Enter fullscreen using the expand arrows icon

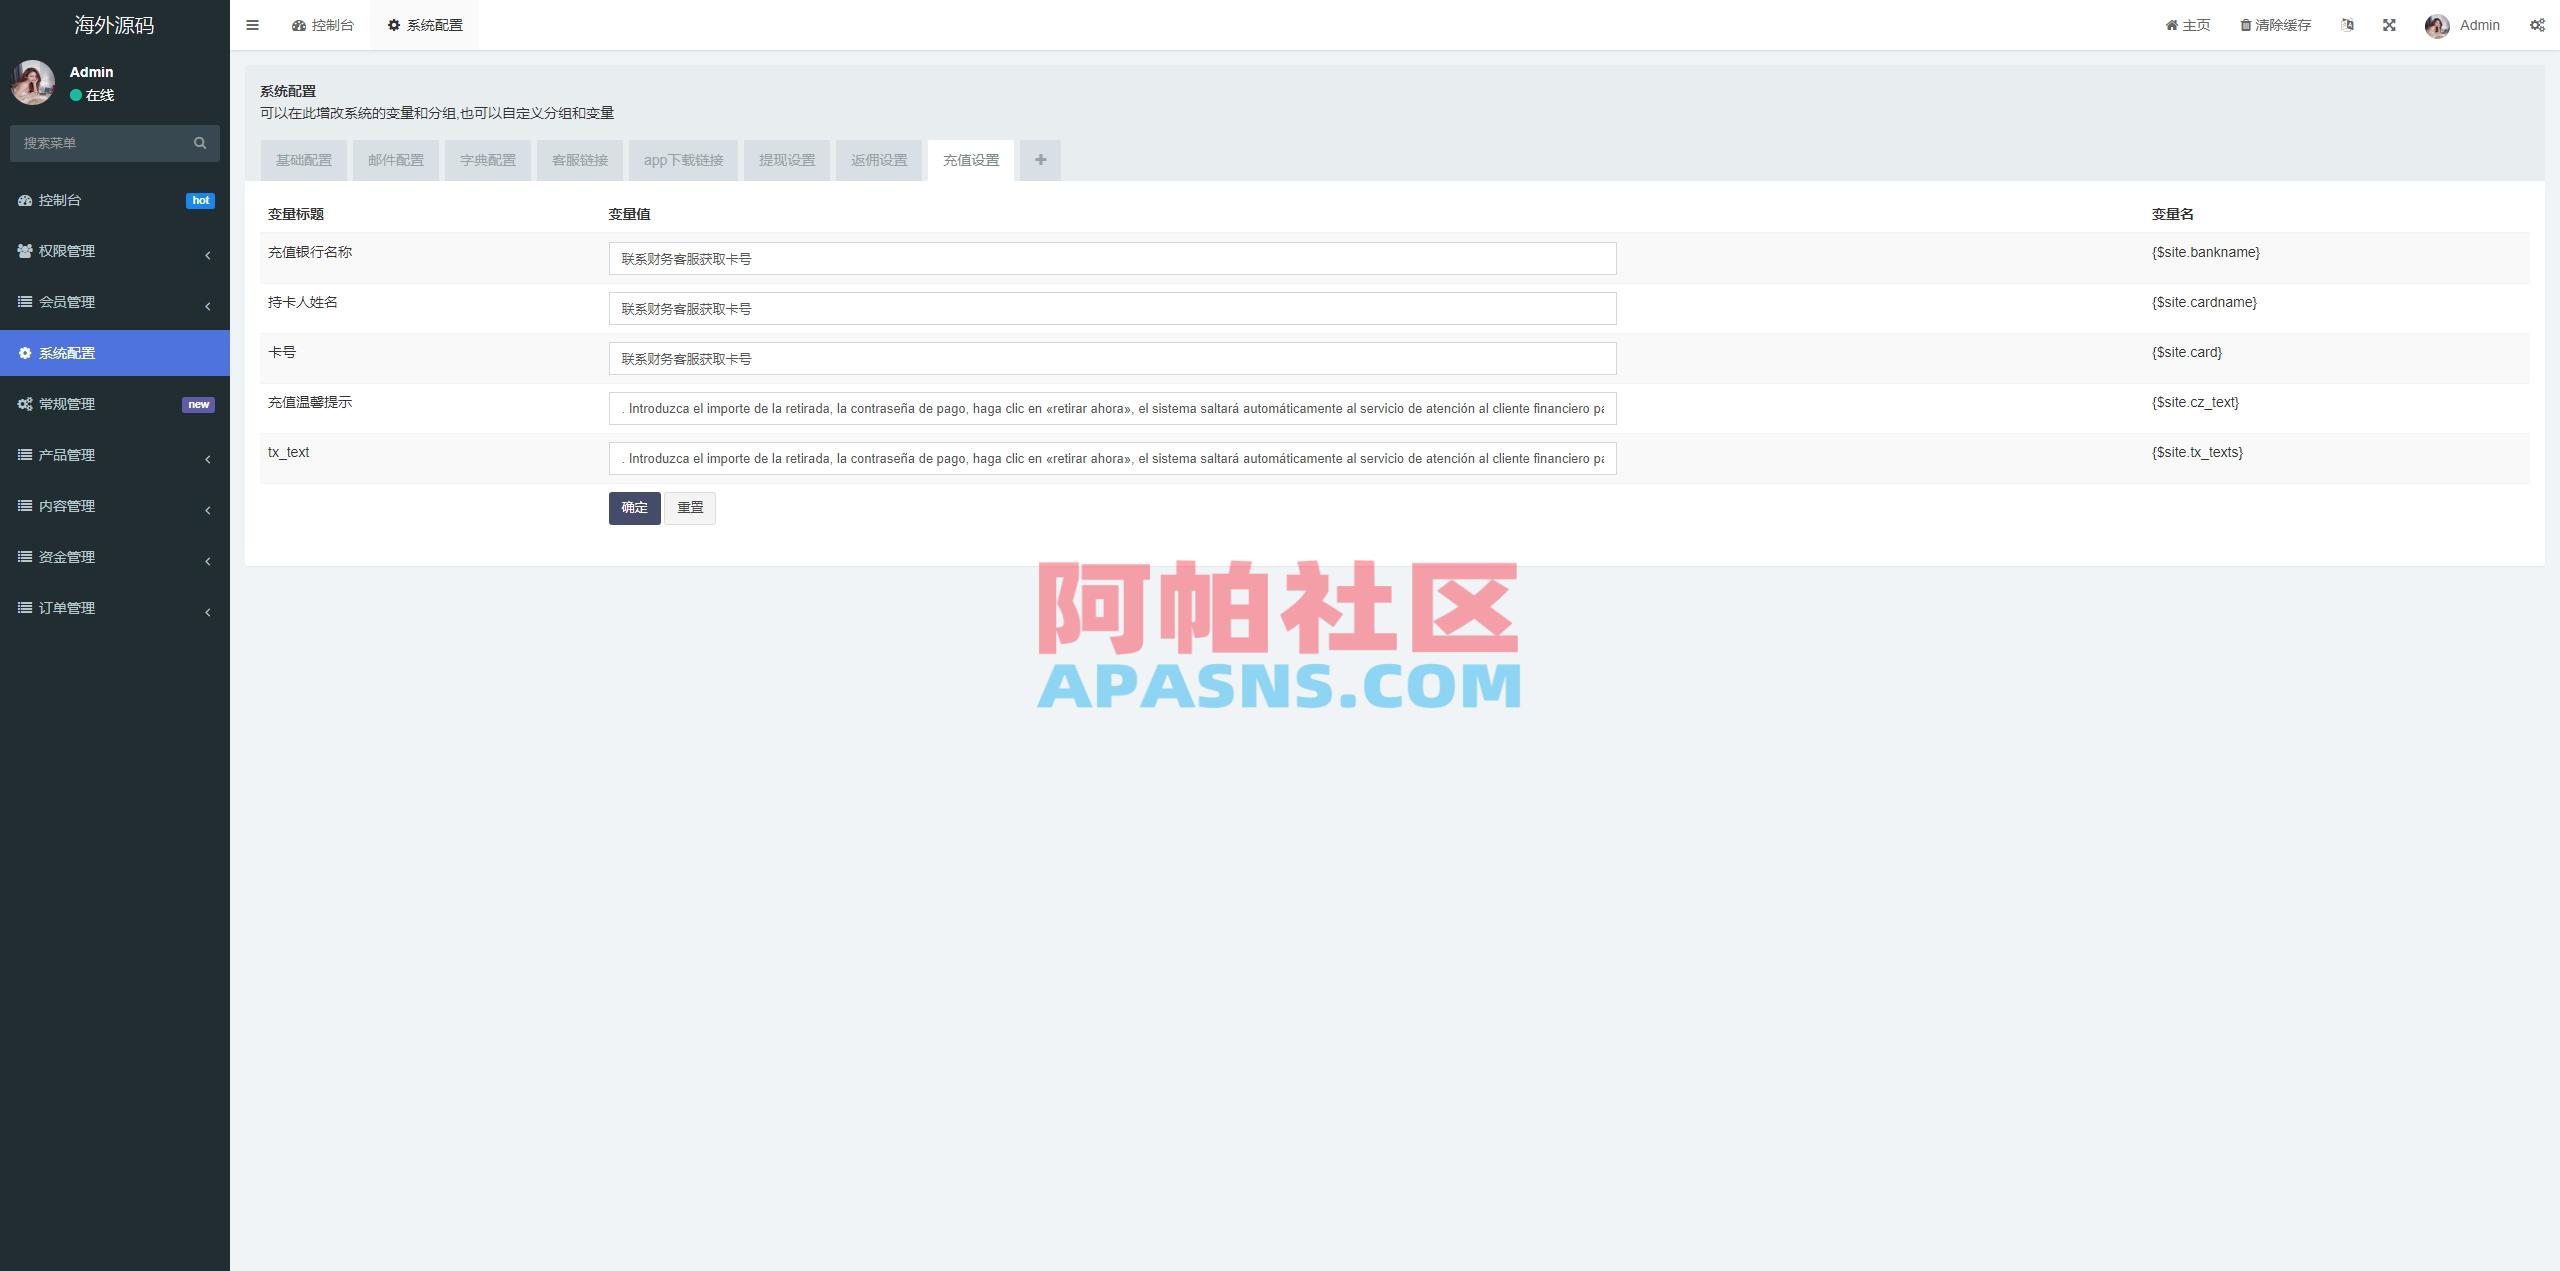(2390, 24)
